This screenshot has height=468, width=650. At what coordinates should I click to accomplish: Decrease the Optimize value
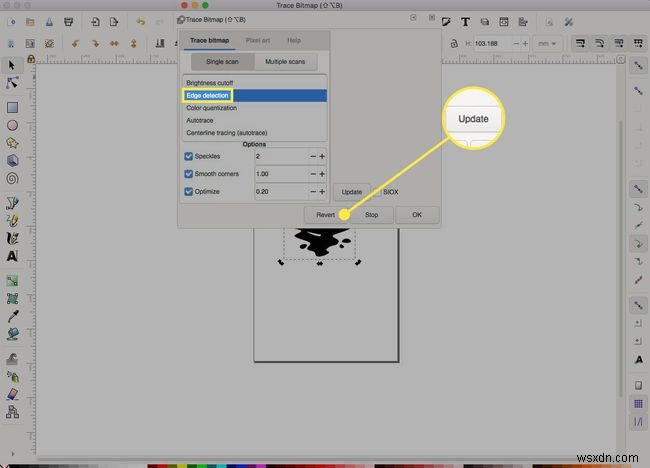[313, 192]
